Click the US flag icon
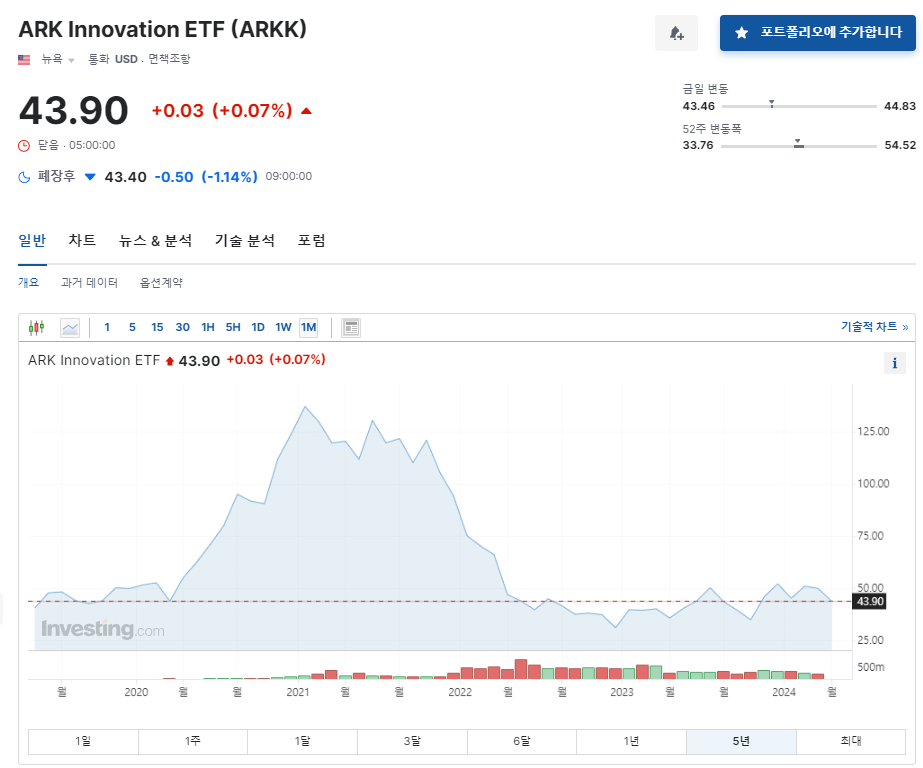This screenshot has width=923, height=768. (x=24, y=59)
